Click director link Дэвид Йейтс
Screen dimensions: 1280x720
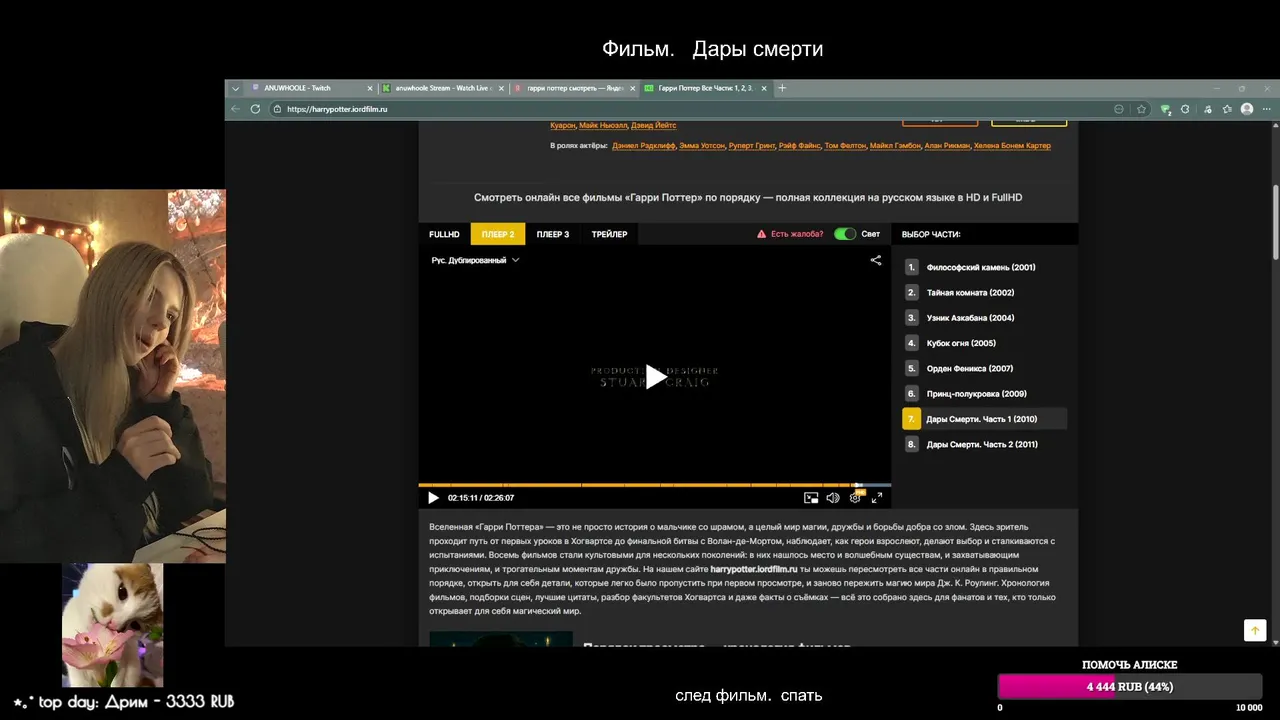pyautogui.click(x=653, y=125)
